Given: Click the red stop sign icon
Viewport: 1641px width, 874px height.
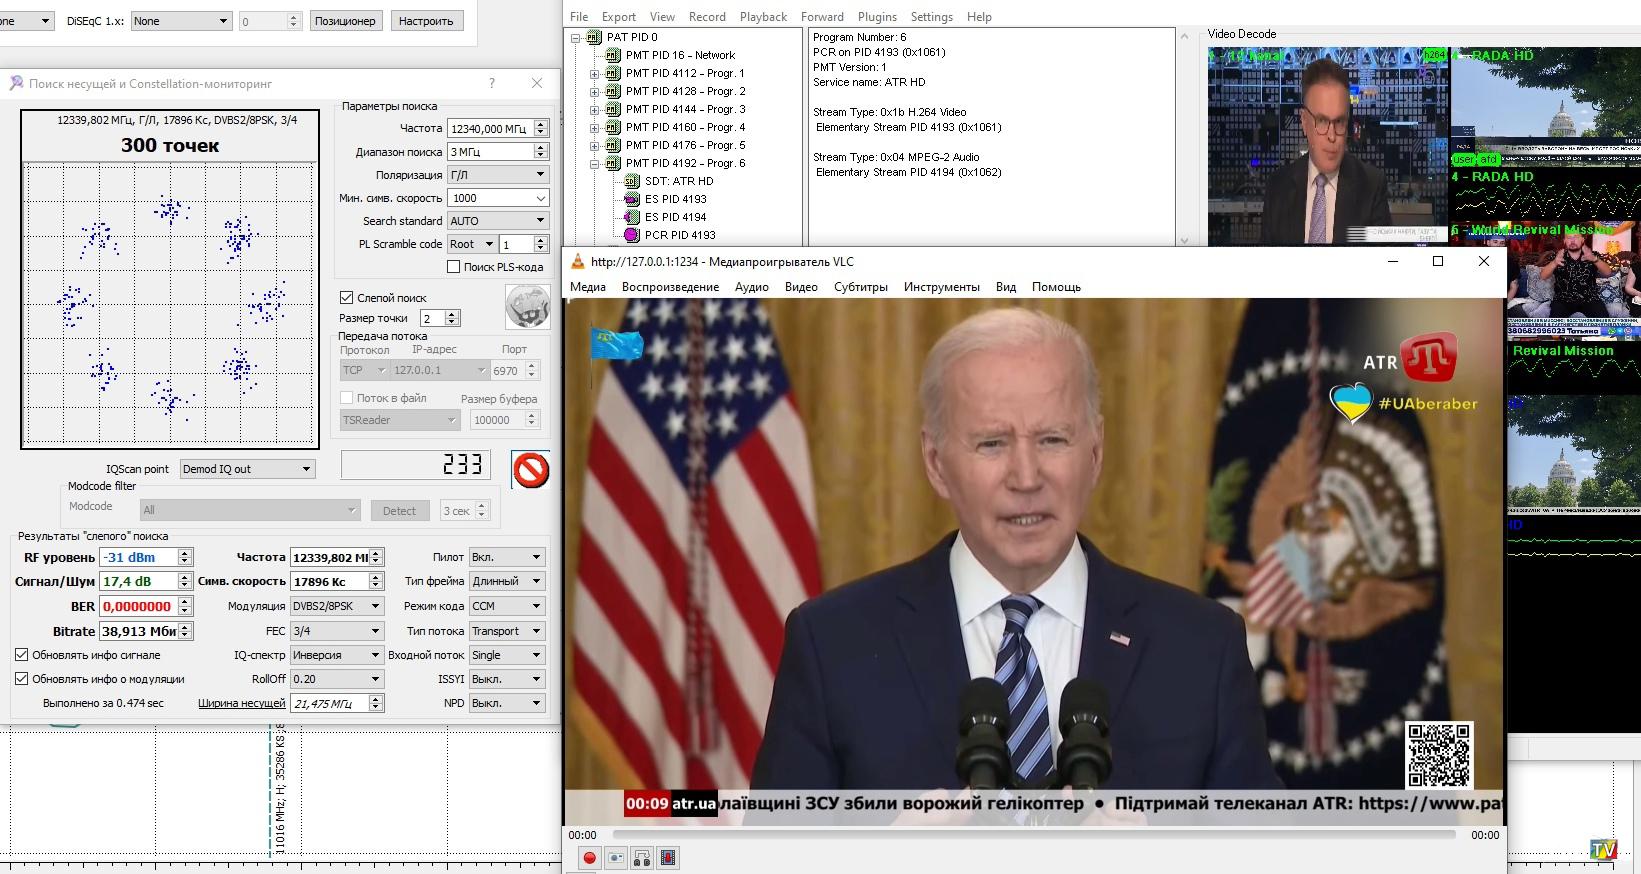Looking at the screenshot, I should [530, 469].
